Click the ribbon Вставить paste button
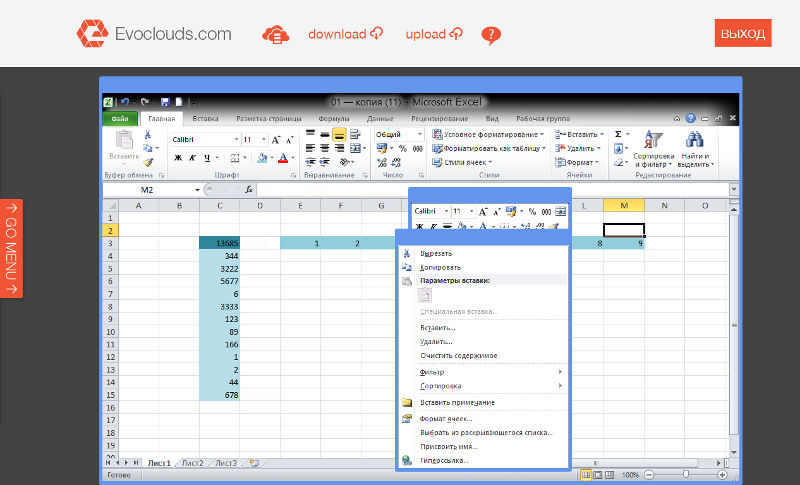Image resolution: width=800 pixels, height=485 pixels. (x=124, y=145)
